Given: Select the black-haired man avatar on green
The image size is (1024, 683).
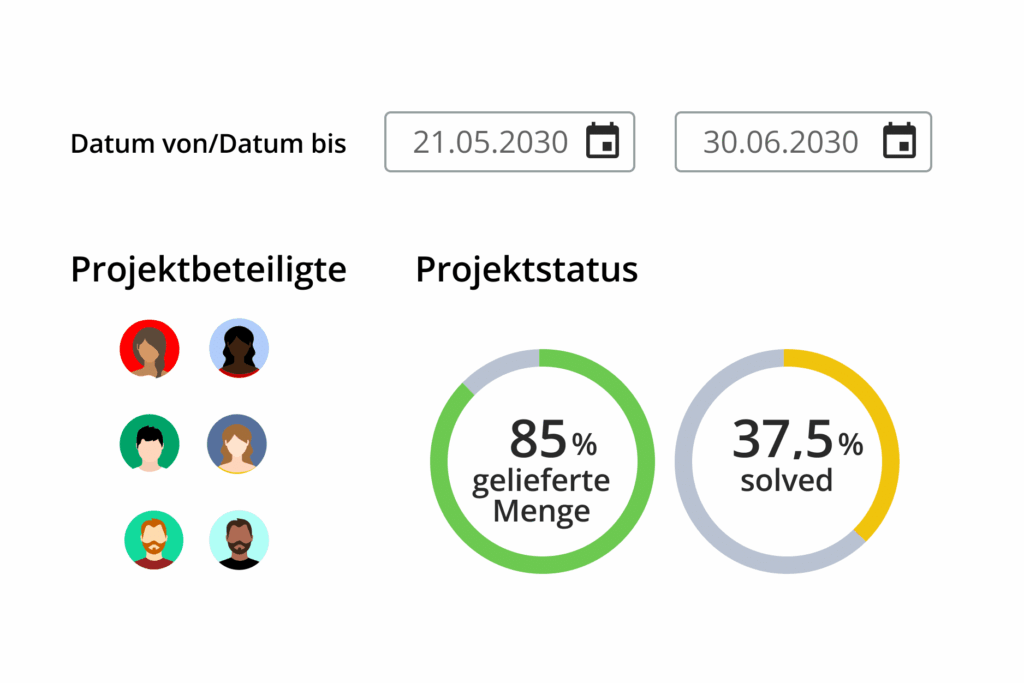Looking at the screenshot, I should click(x=149, y=443).
